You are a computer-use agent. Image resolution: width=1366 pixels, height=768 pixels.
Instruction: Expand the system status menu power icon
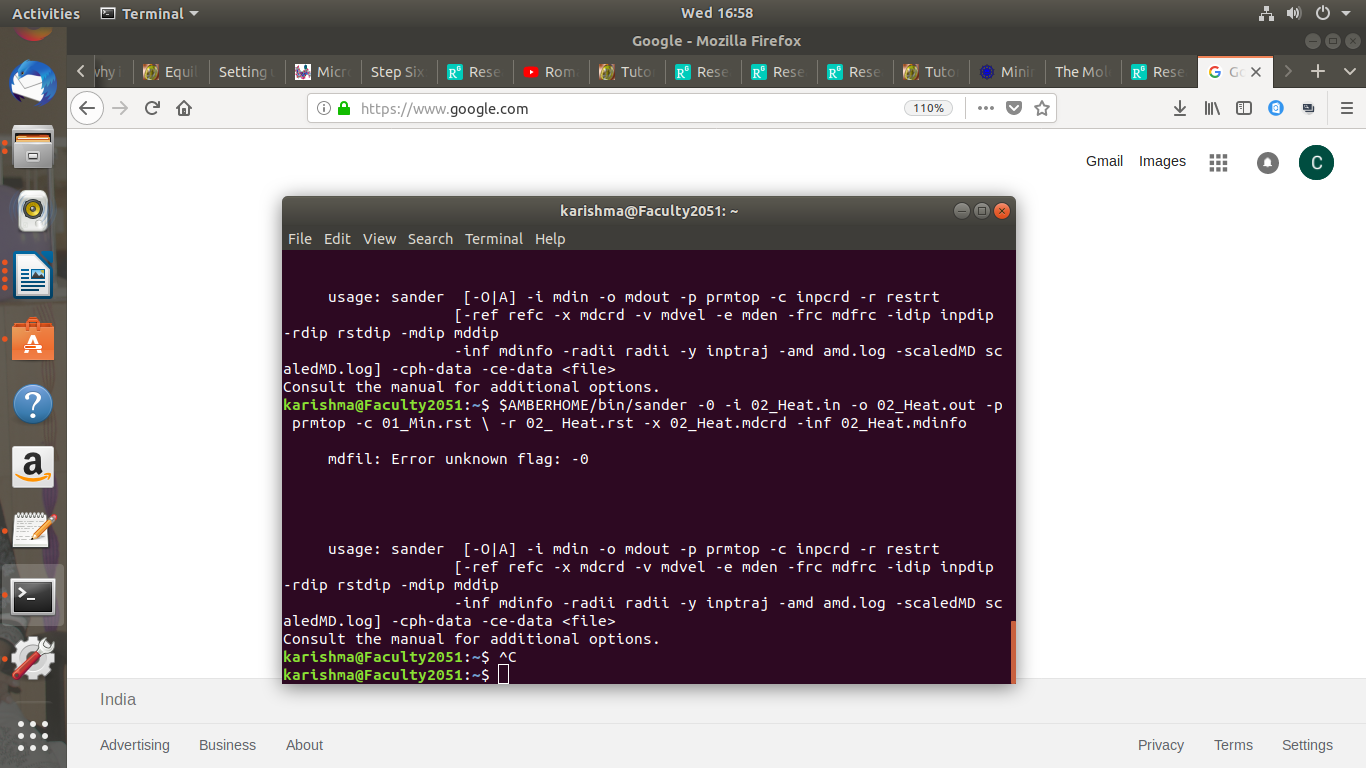pos(1322,13)
